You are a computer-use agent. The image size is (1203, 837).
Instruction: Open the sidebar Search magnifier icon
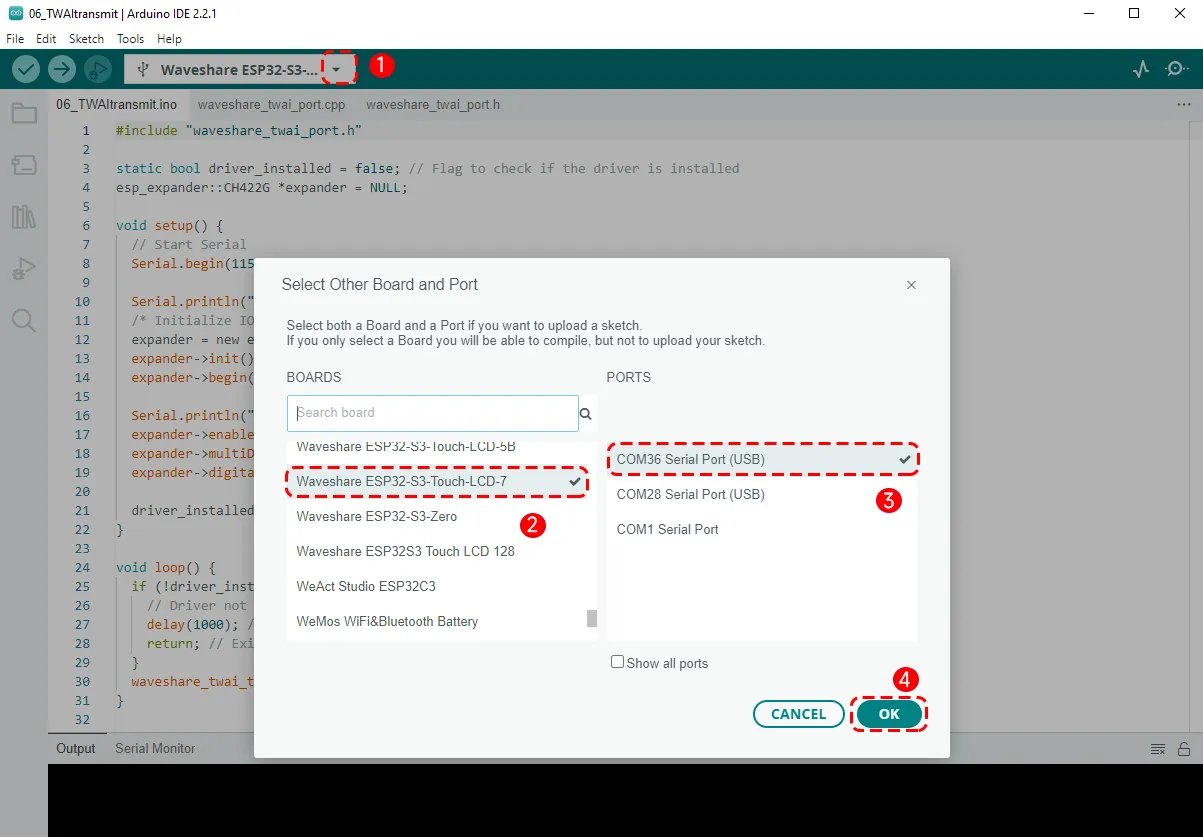point(24,321)
